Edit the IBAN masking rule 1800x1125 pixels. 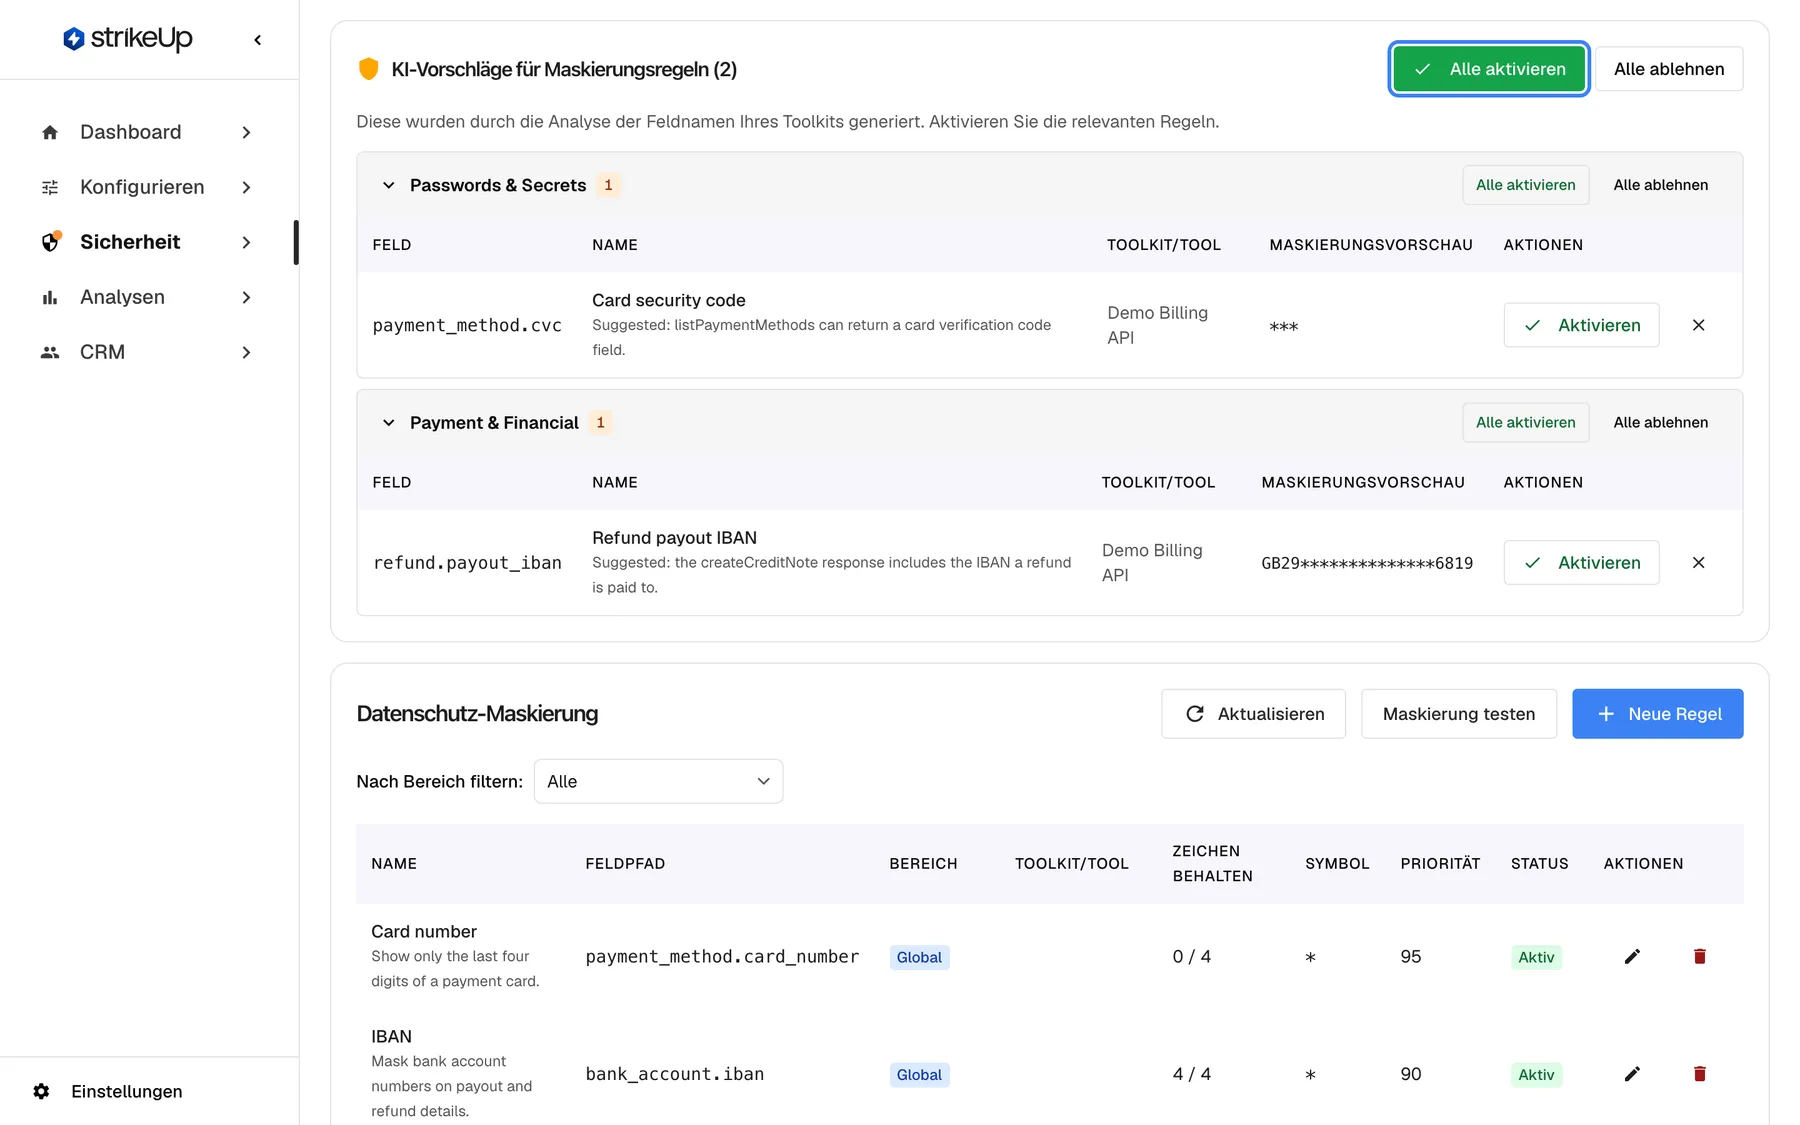tap(1632, 1074)
